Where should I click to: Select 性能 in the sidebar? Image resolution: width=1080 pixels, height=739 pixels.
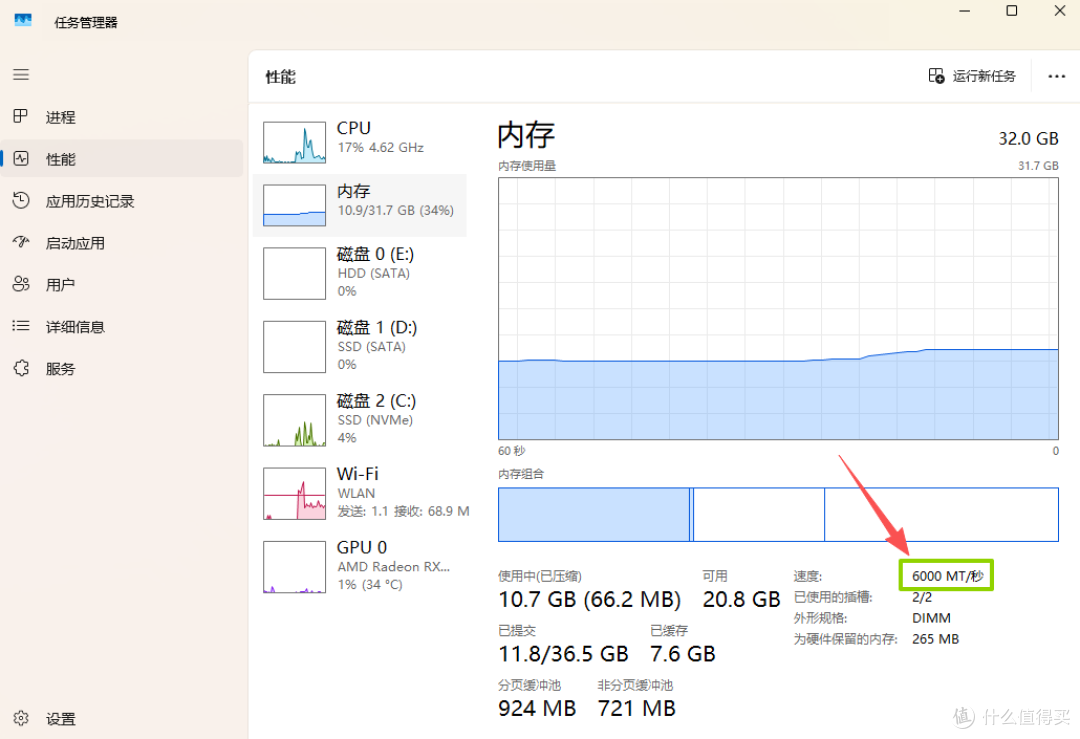pyautogui.click(x=122, y=159)
